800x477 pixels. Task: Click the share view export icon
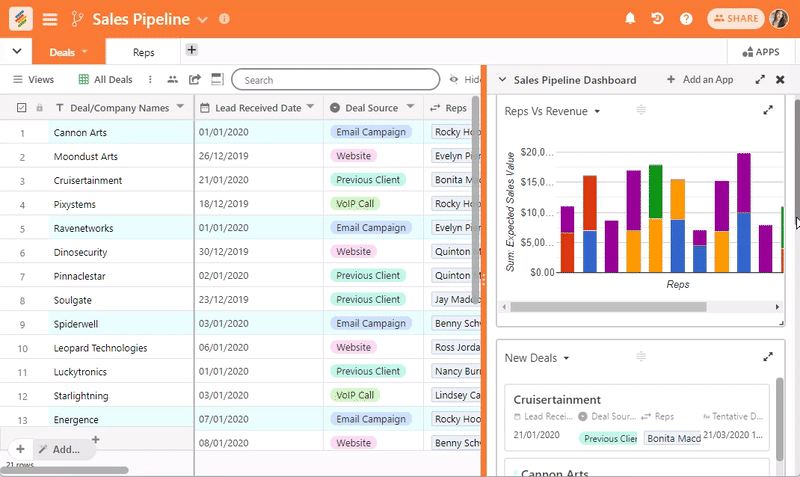194,80
